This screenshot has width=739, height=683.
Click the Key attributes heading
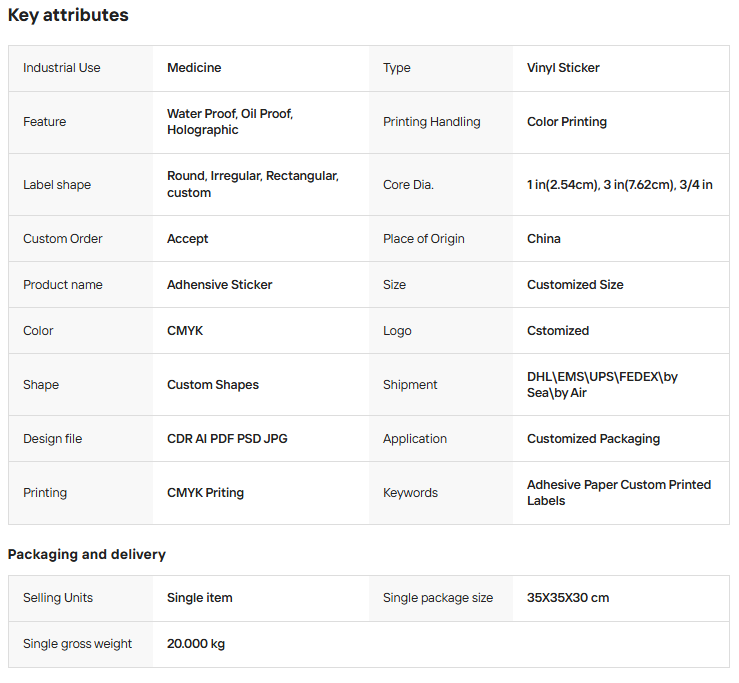[68, 15]
